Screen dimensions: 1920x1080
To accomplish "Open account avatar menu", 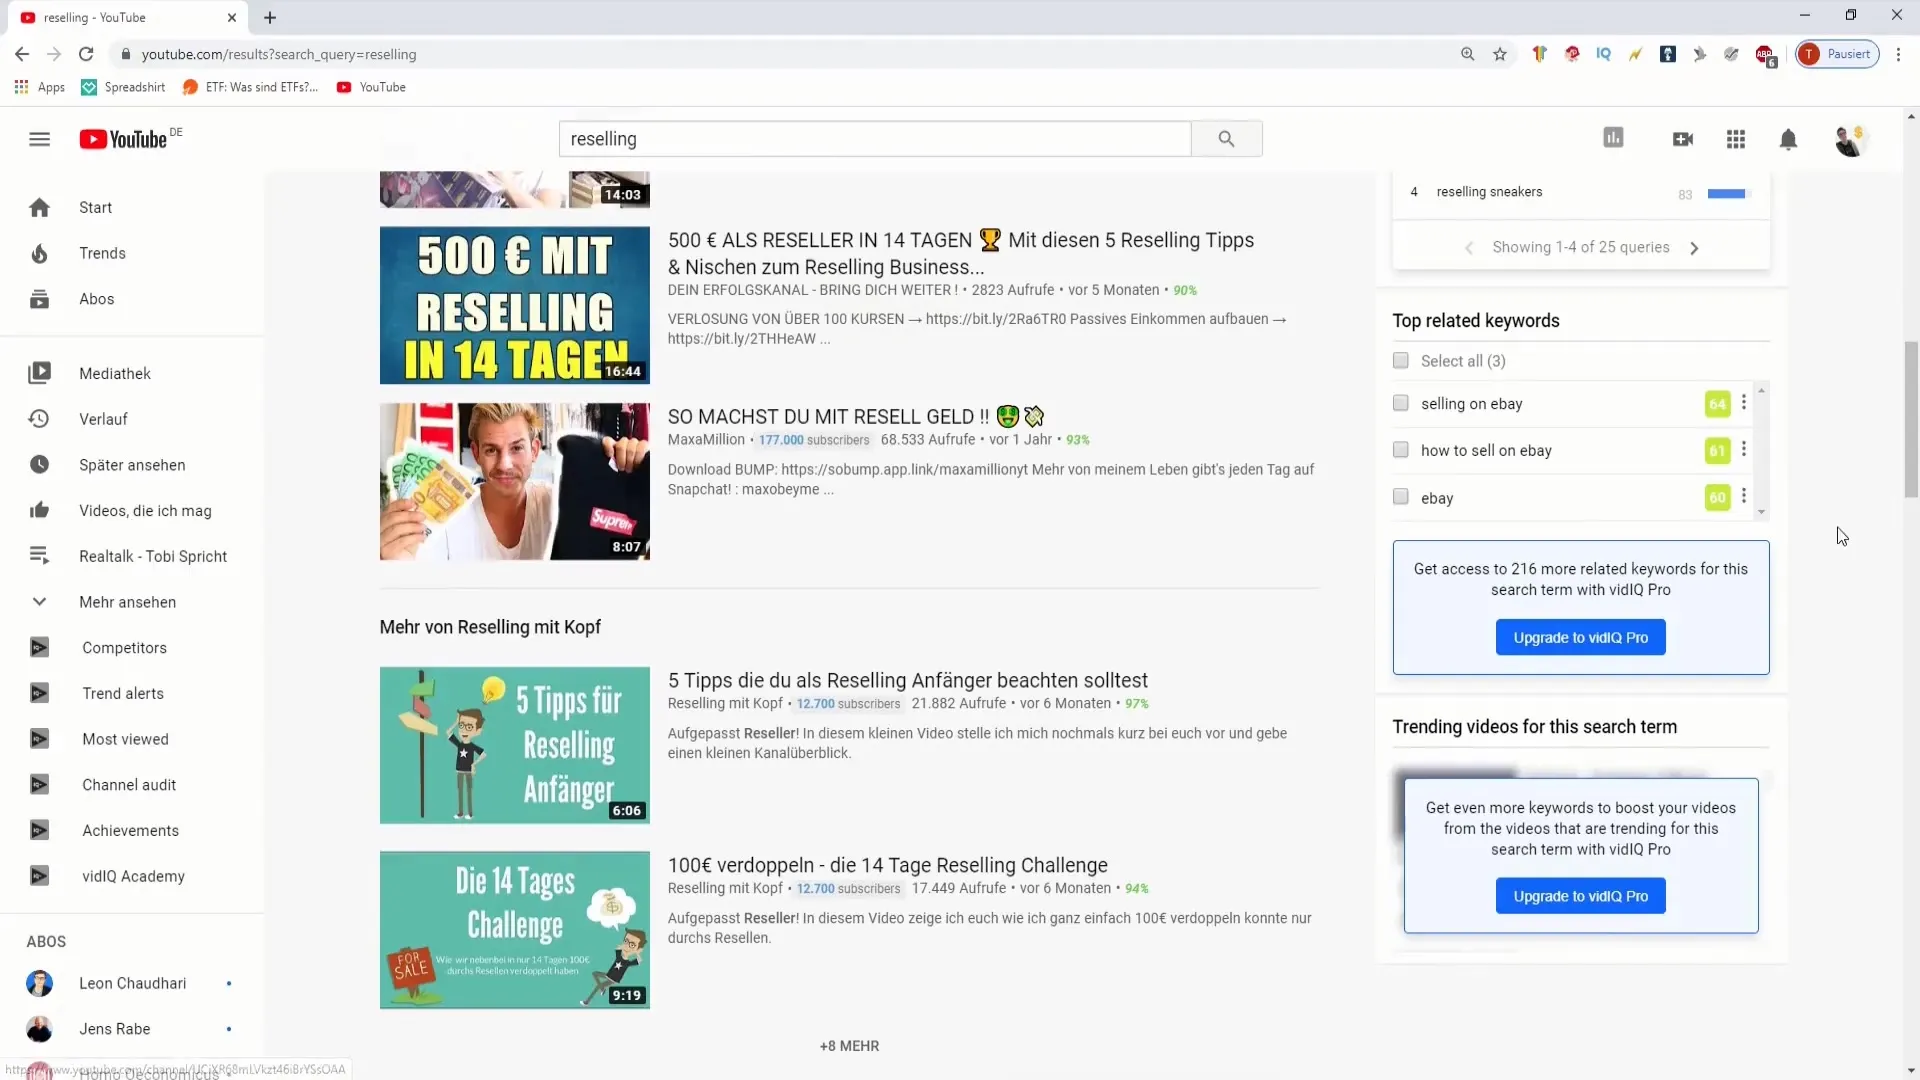I will pos(1850,140).
